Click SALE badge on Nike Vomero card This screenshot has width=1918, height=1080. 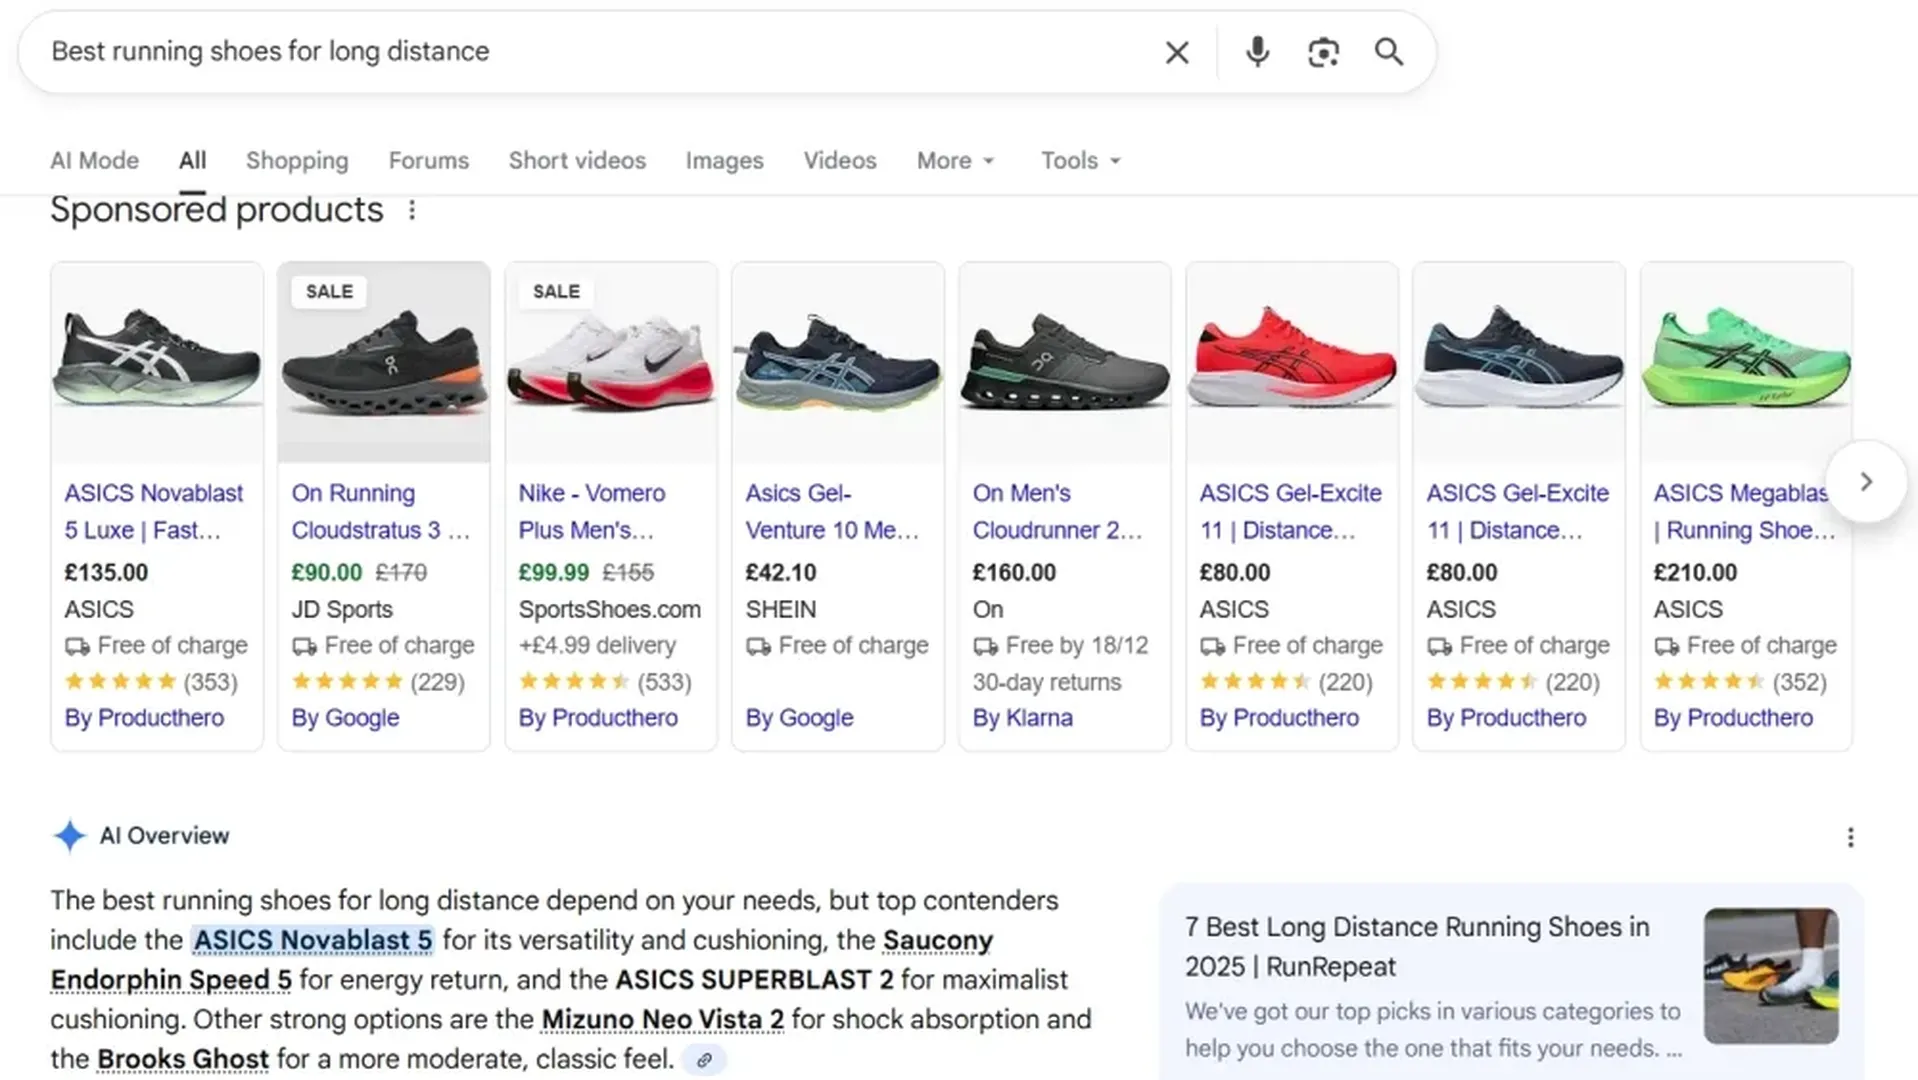(556, 291)
